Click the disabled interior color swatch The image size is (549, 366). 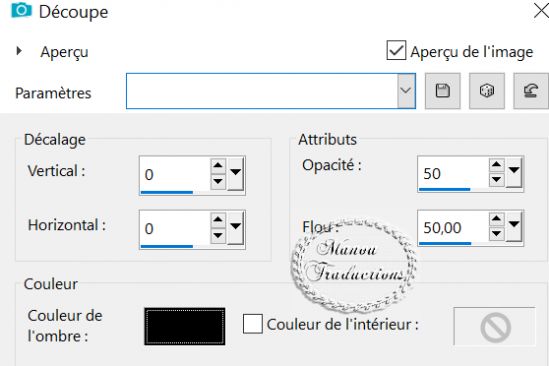pyautogui.click(x=494, y=326)
